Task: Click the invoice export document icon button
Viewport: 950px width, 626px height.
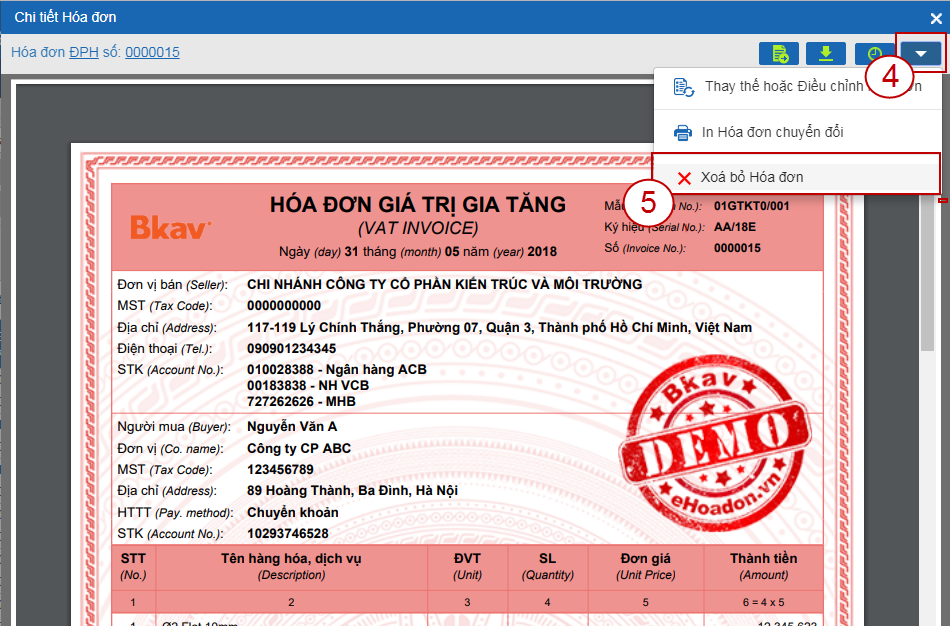Action: click(779, 54)
